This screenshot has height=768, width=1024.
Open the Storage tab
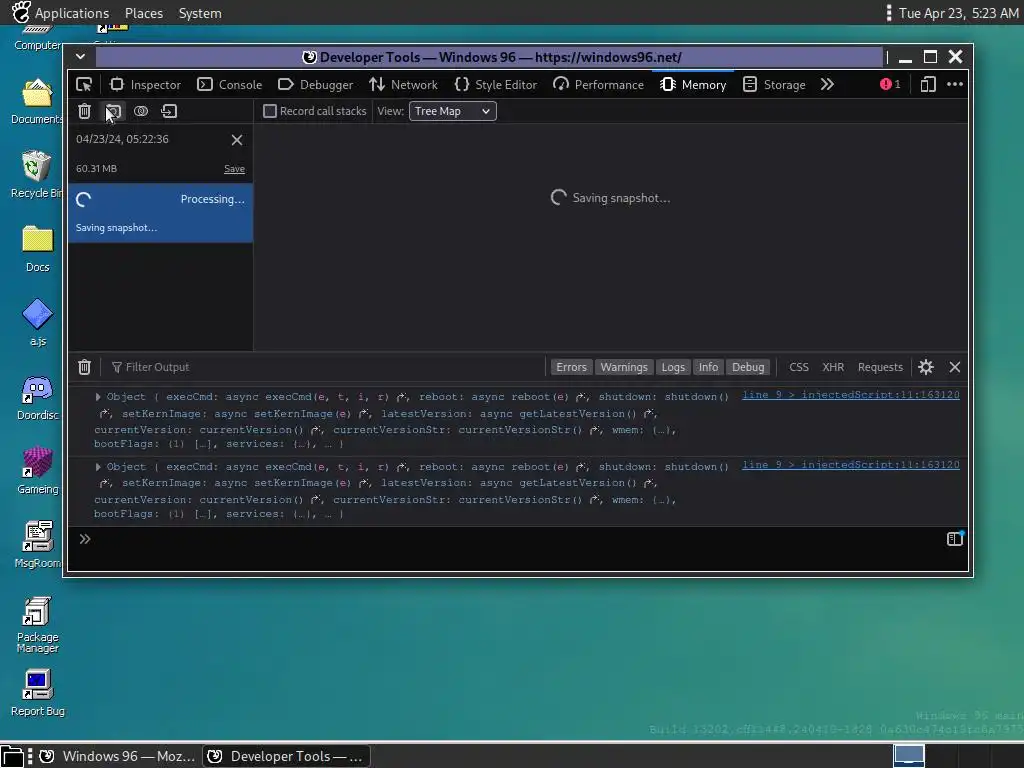[x=775, y=84]
